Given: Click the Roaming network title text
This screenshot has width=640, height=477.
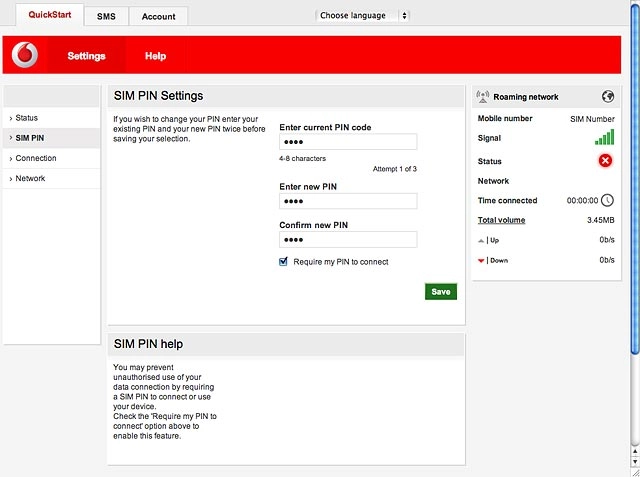Looking at the screenshot, I should (x=526, y=97).
